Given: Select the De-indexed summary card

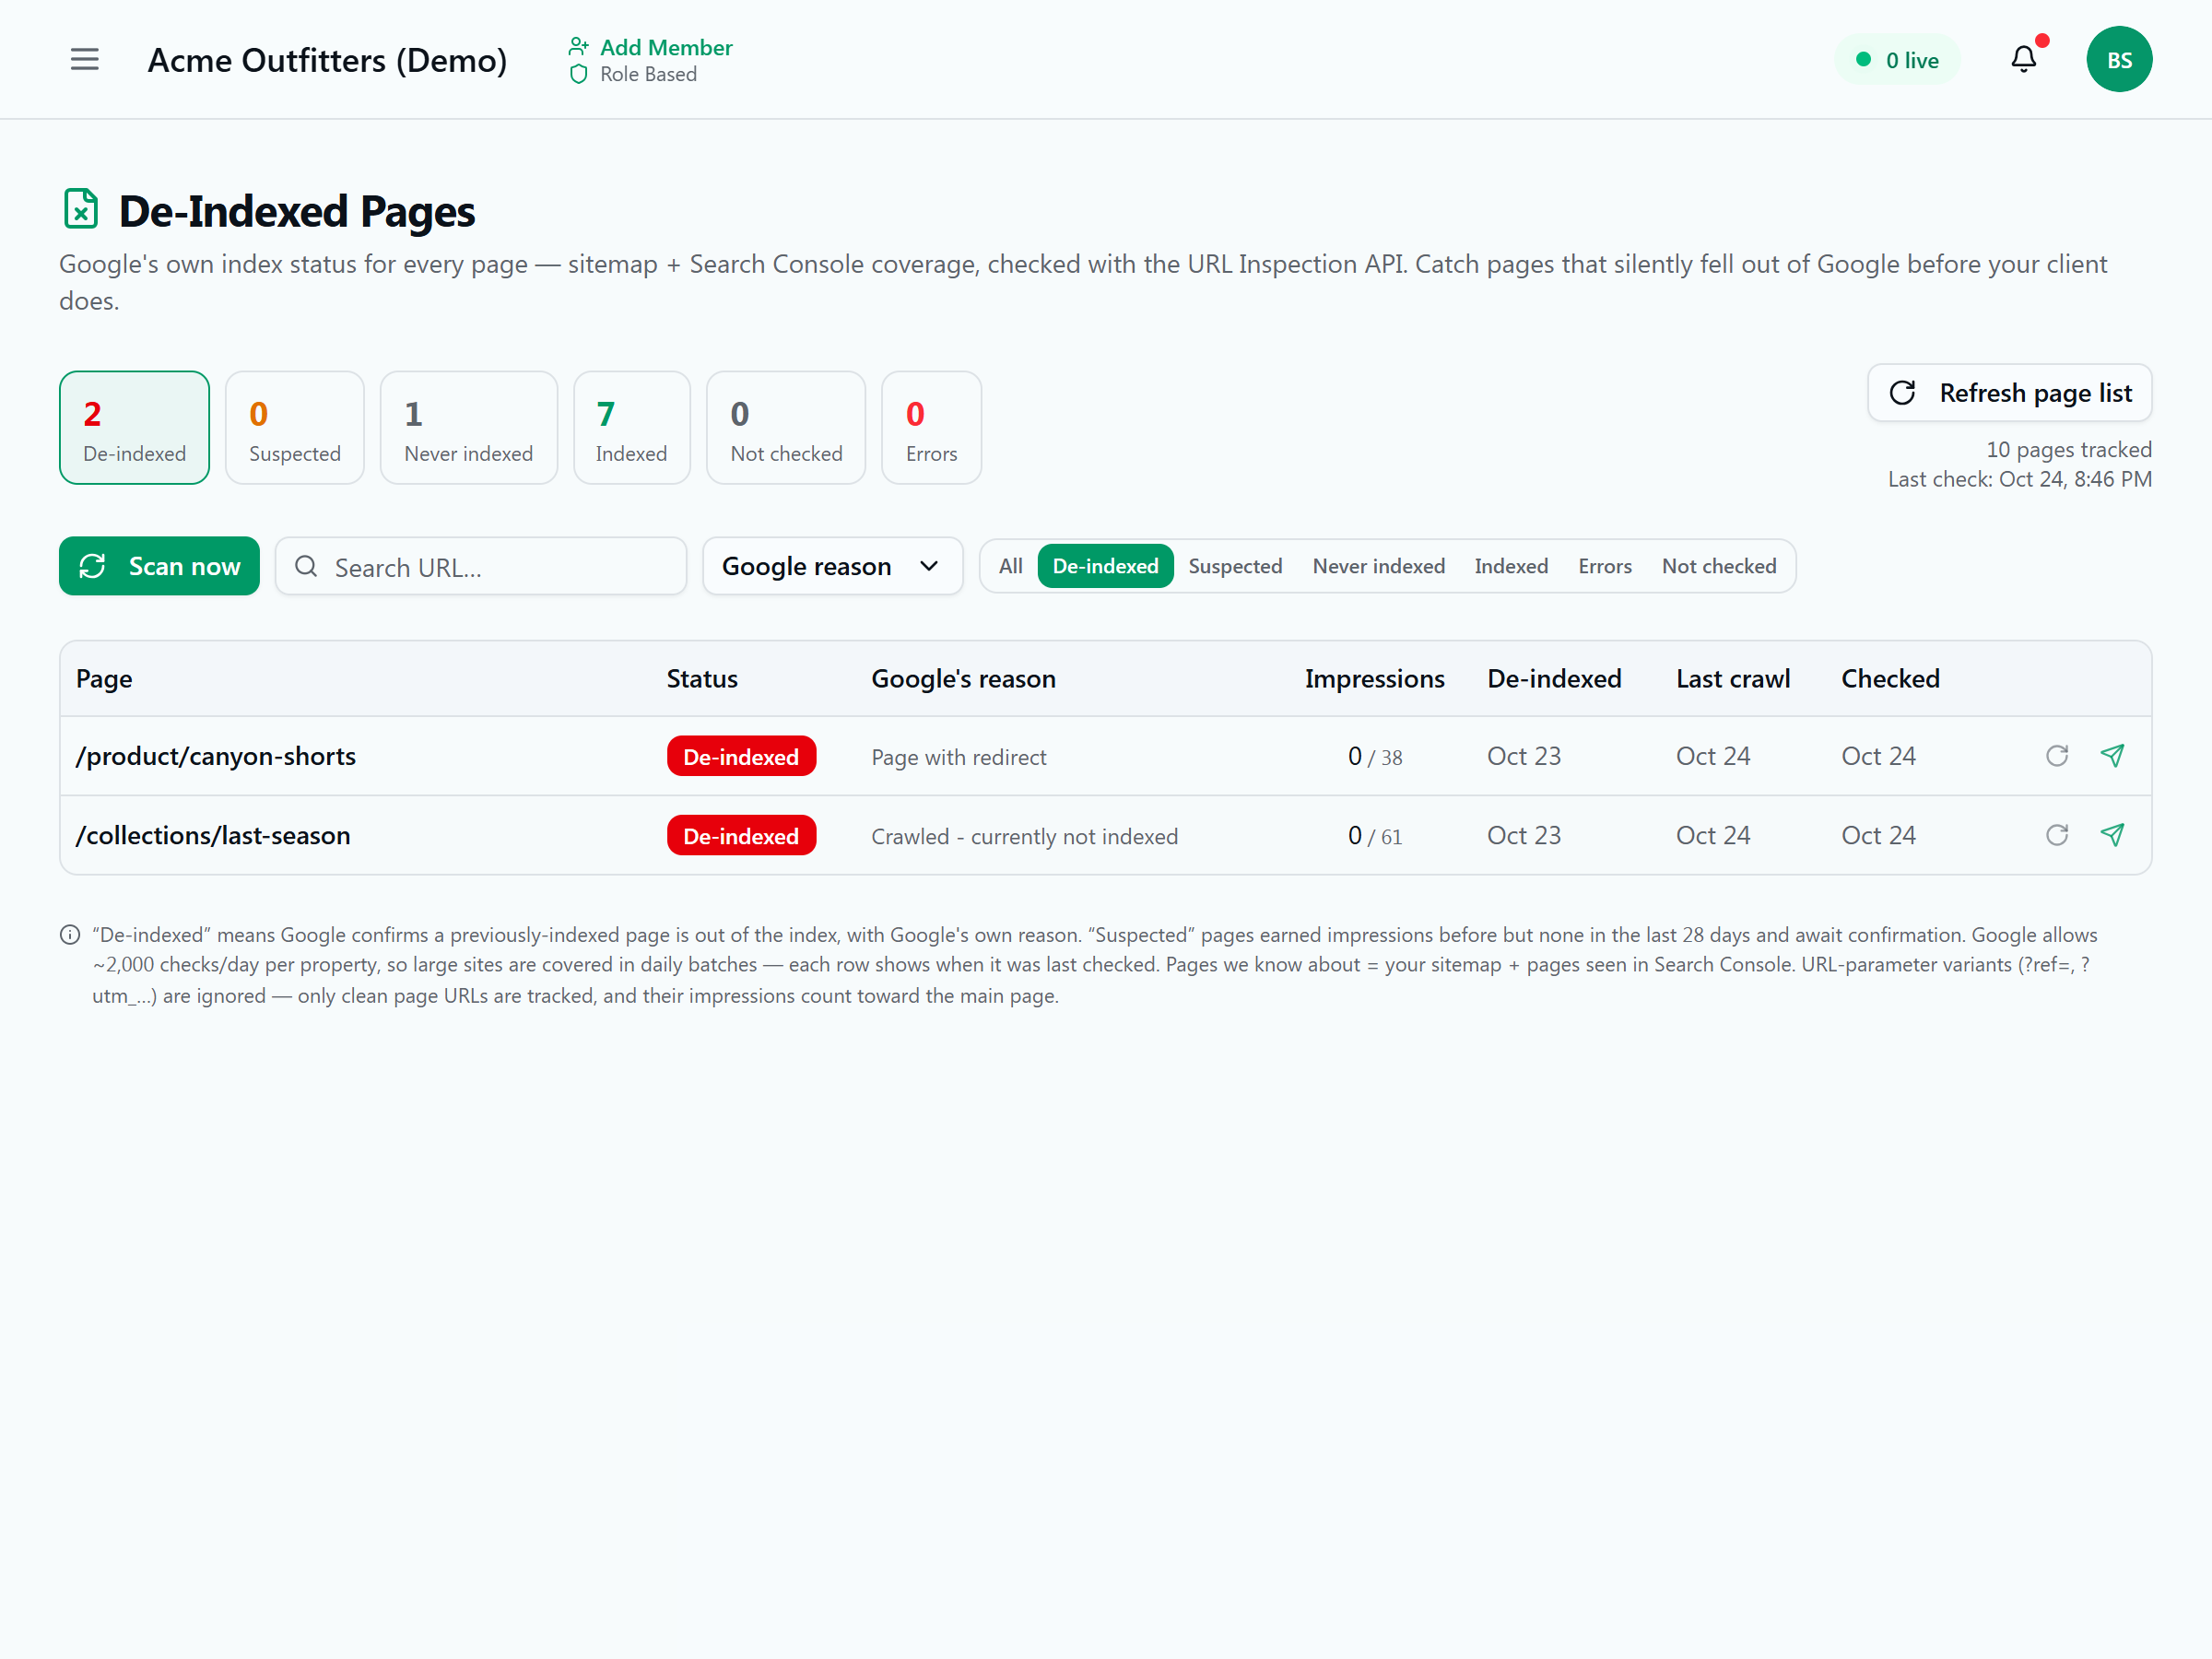Looking at the screenshot, I should click(134, 428).
